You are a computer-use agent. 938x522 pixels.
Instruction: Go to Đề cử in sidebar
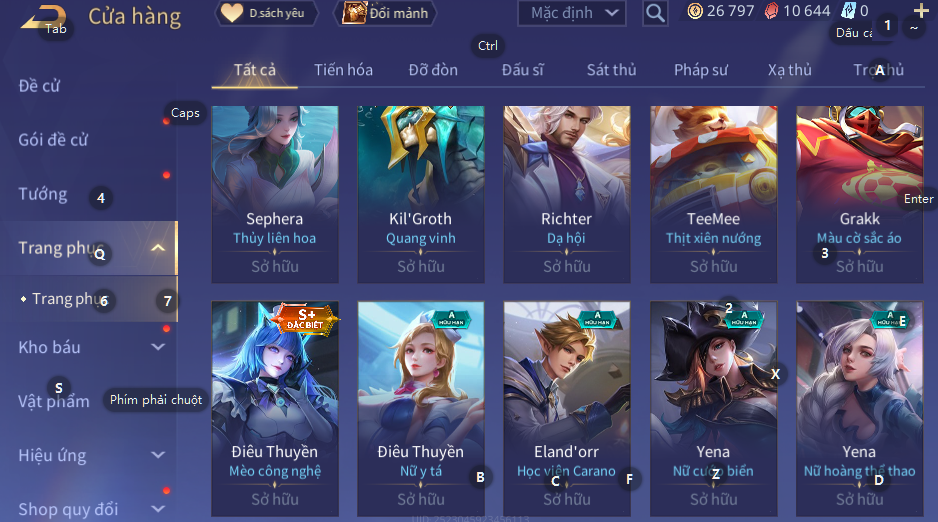[x=39, y=86]
